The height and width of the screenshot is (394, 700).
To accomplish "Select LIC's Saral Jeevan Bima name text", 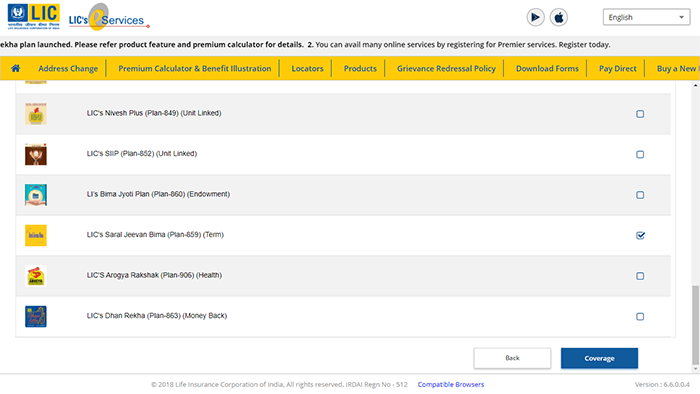I will point(155,235).
